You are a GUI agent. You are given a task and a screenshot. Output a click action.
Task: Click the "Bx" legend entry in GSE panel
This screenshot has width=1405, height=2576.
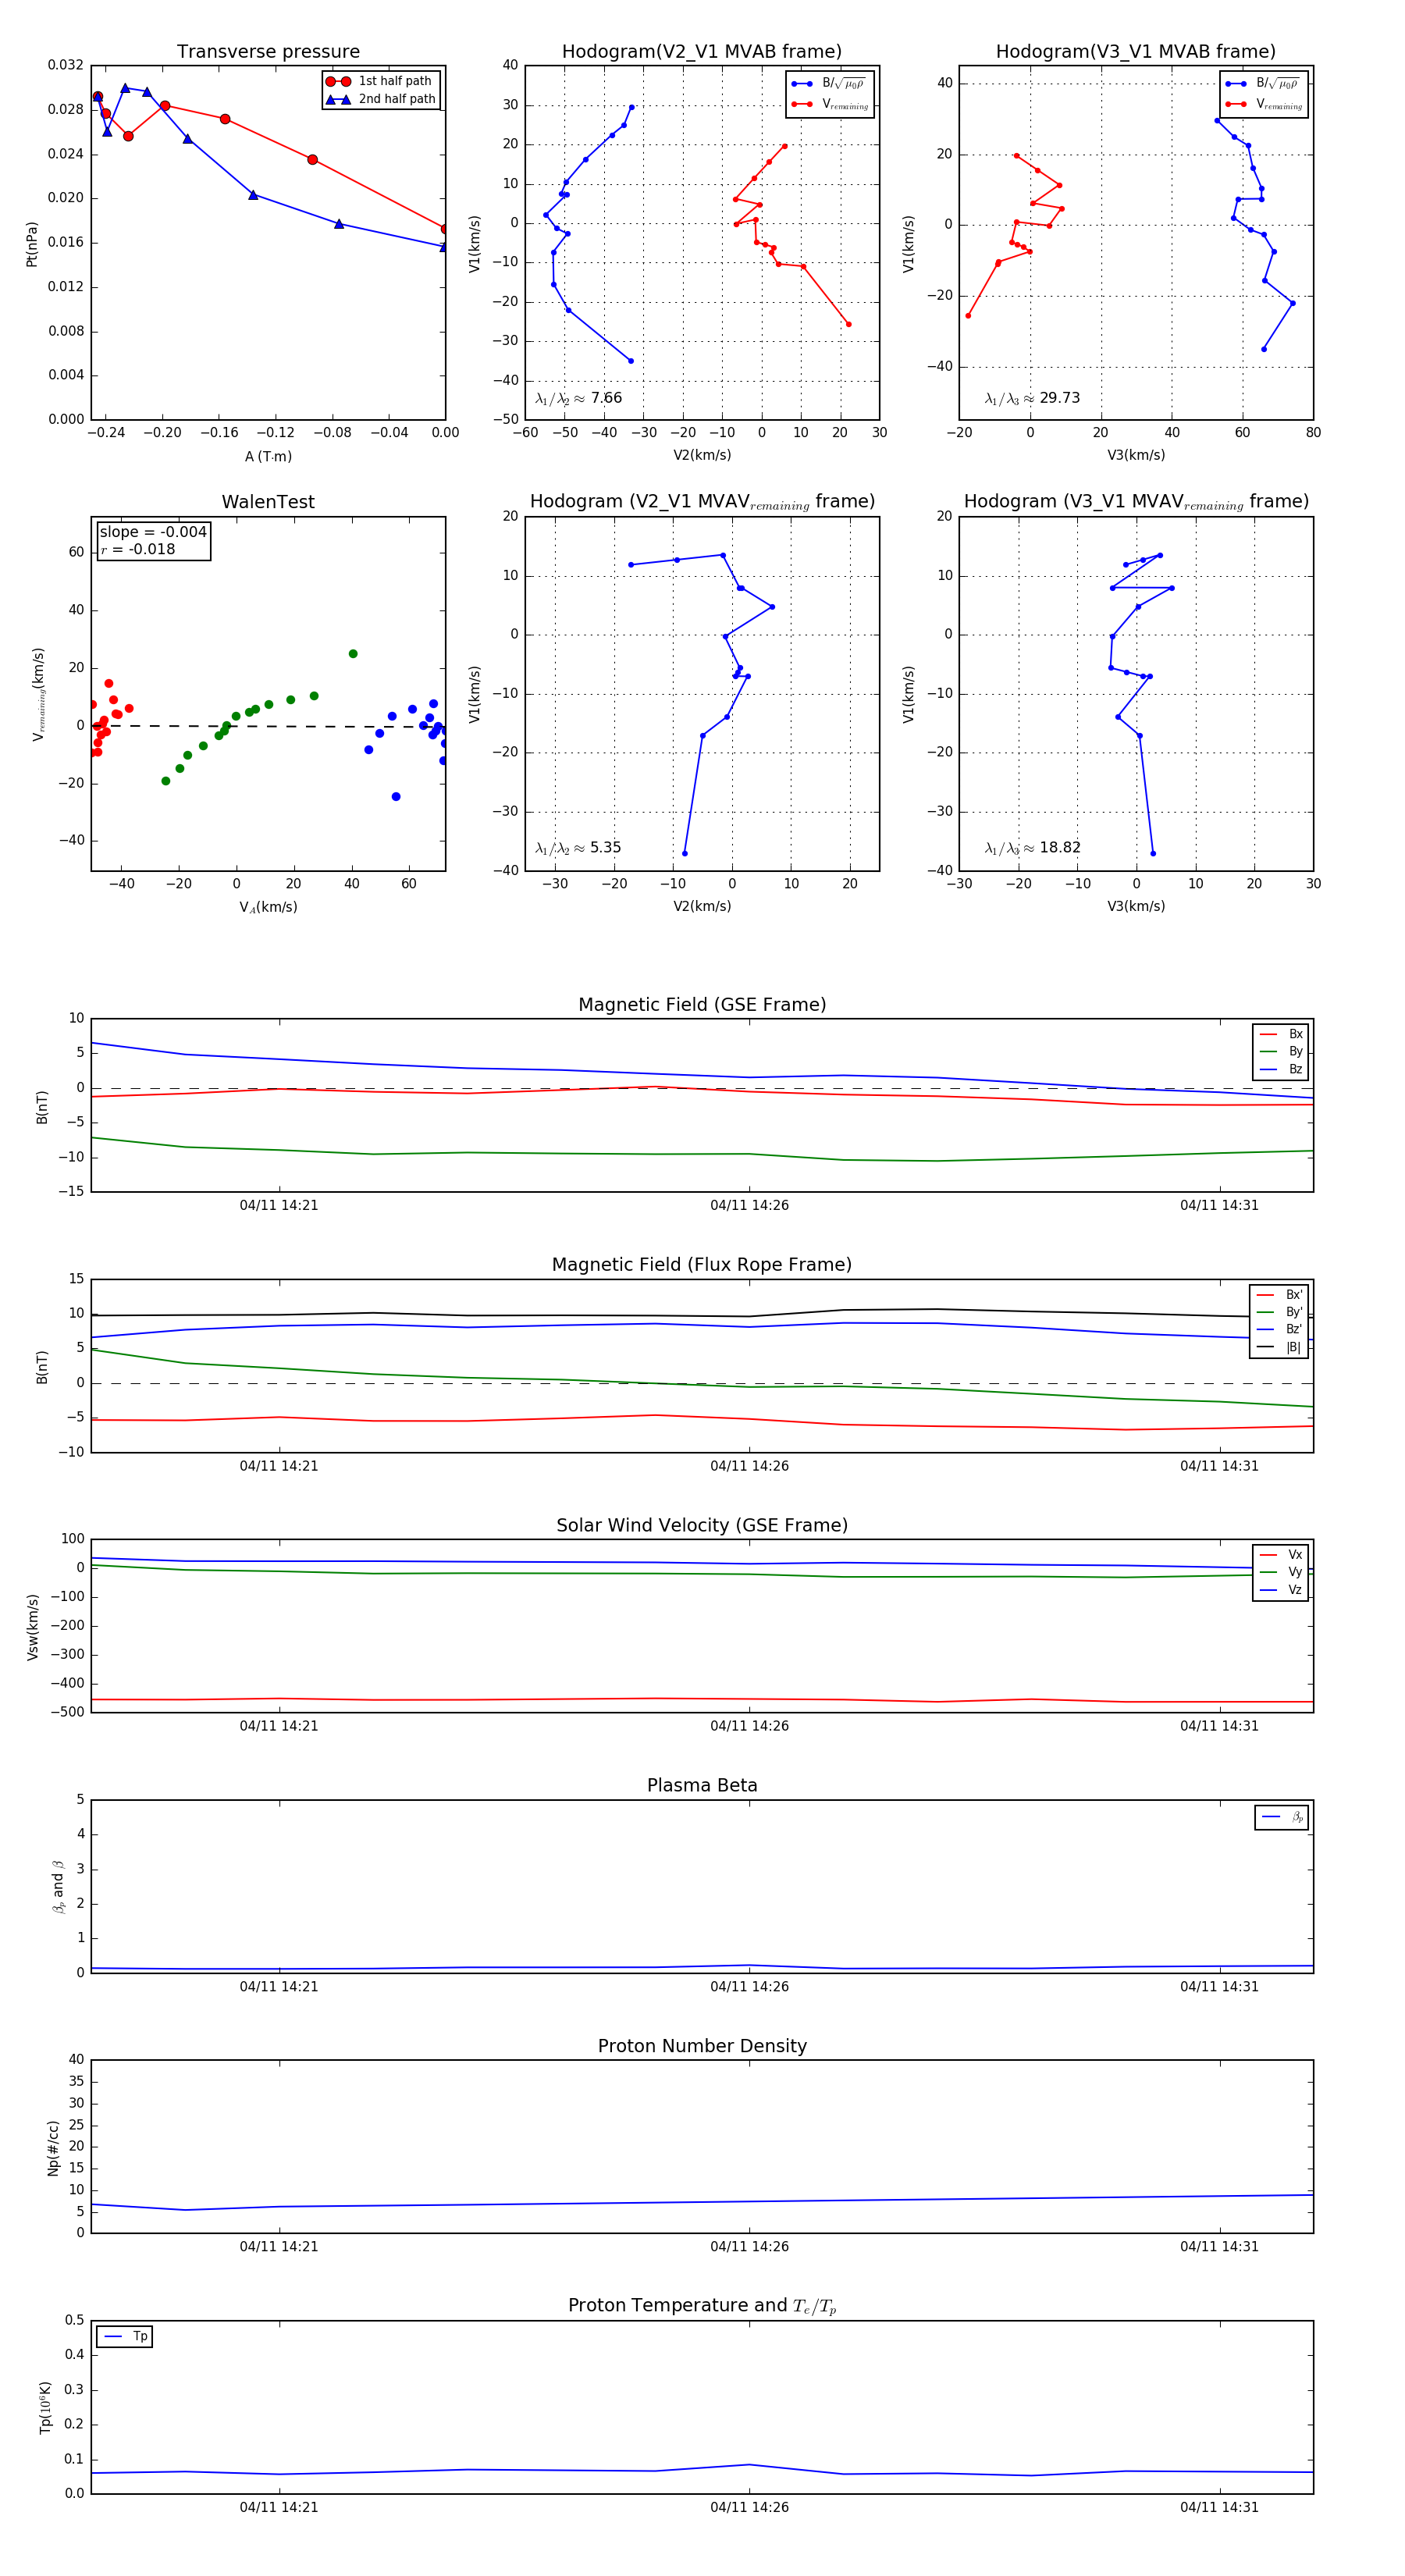coord(1281,1034)
